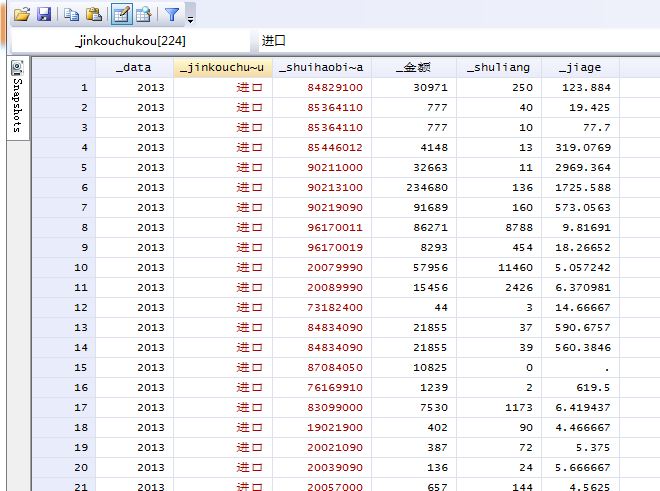
Task: Open the Snapshots side tab
Action: coord(16,100)
